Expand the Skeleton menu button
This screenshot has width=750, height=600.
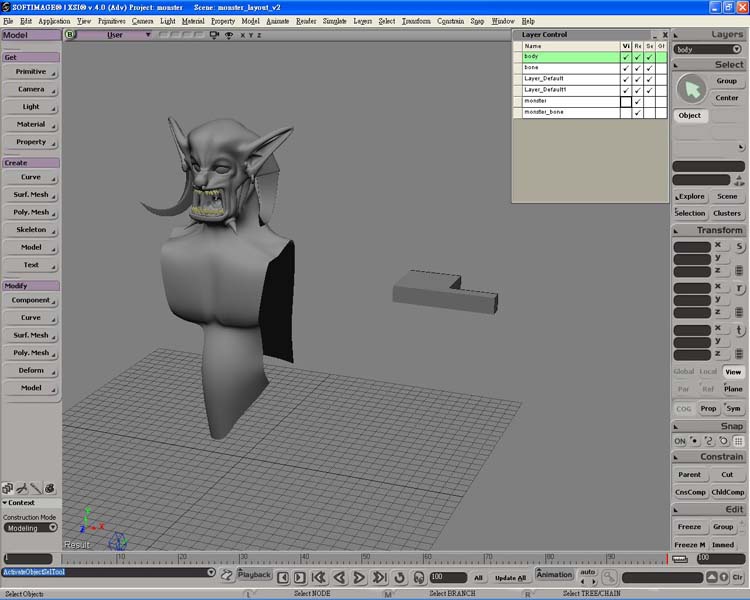point(31,230)
